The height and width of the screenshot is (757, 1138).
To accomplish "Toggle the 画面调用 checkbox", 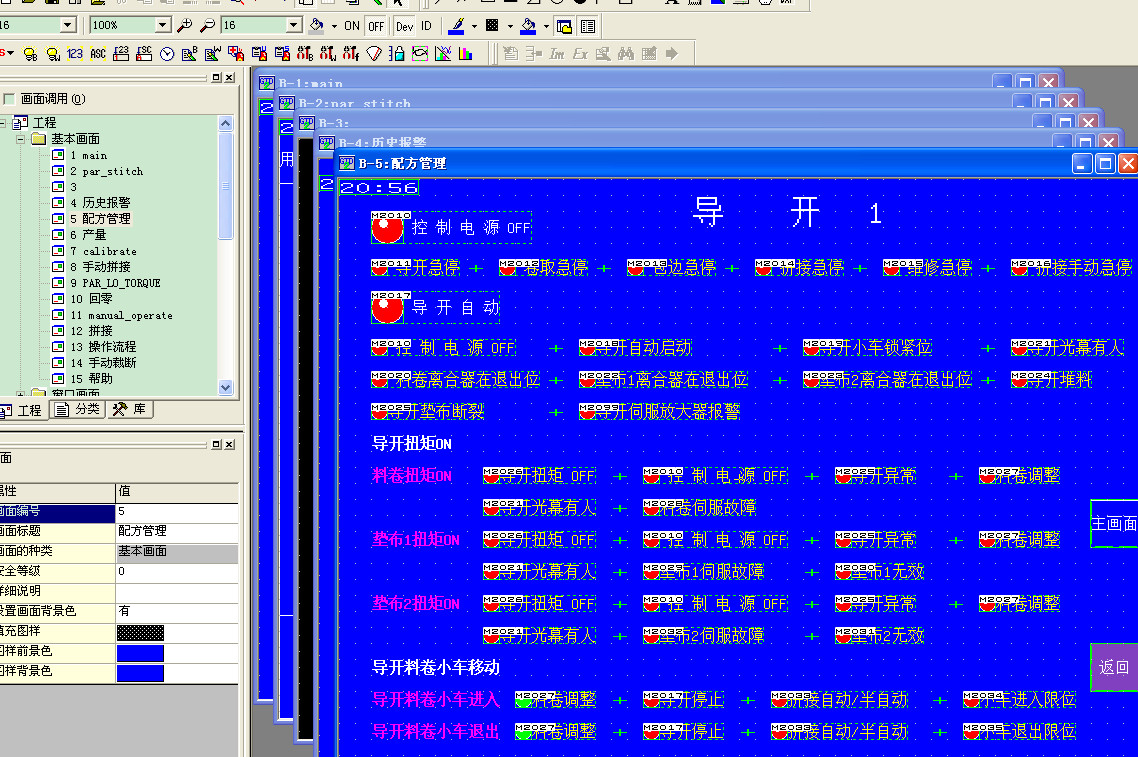I will point(9,99).
